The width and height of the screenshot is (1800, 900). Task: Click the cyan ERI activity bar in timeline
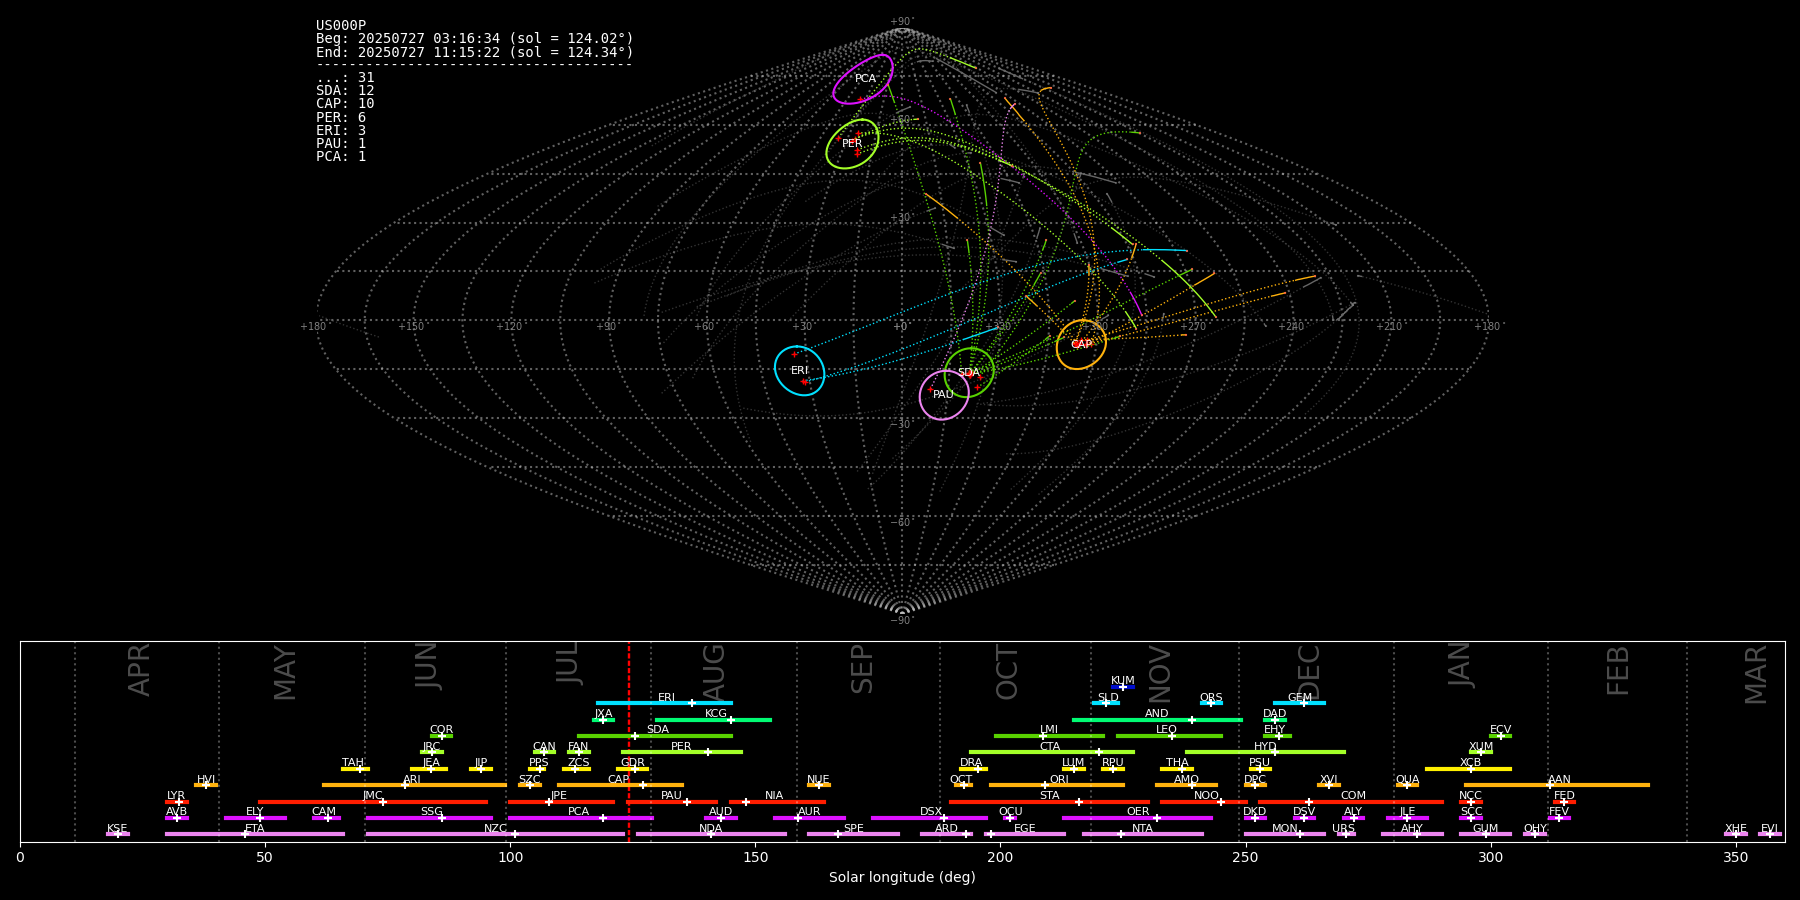click(x=664, y=703)
